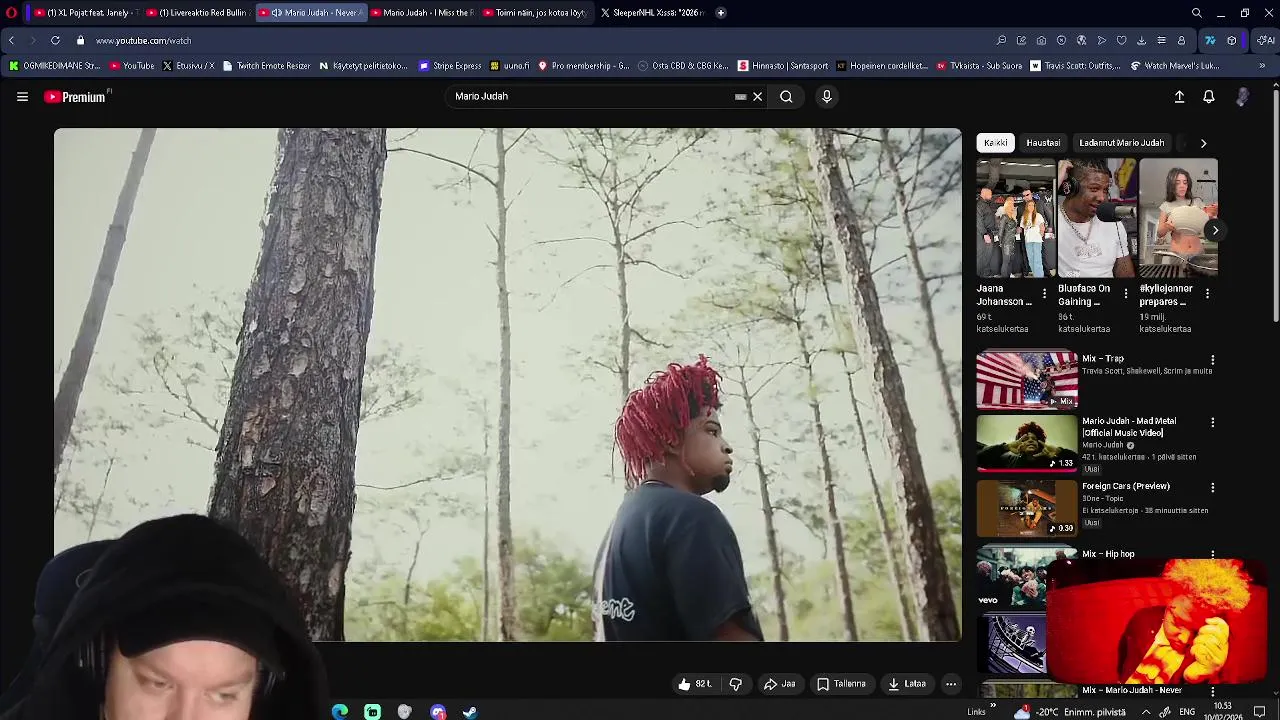Screen dimensions: 1280x720
Task: Download the video with the Lataa button
Action: (906, 684)
